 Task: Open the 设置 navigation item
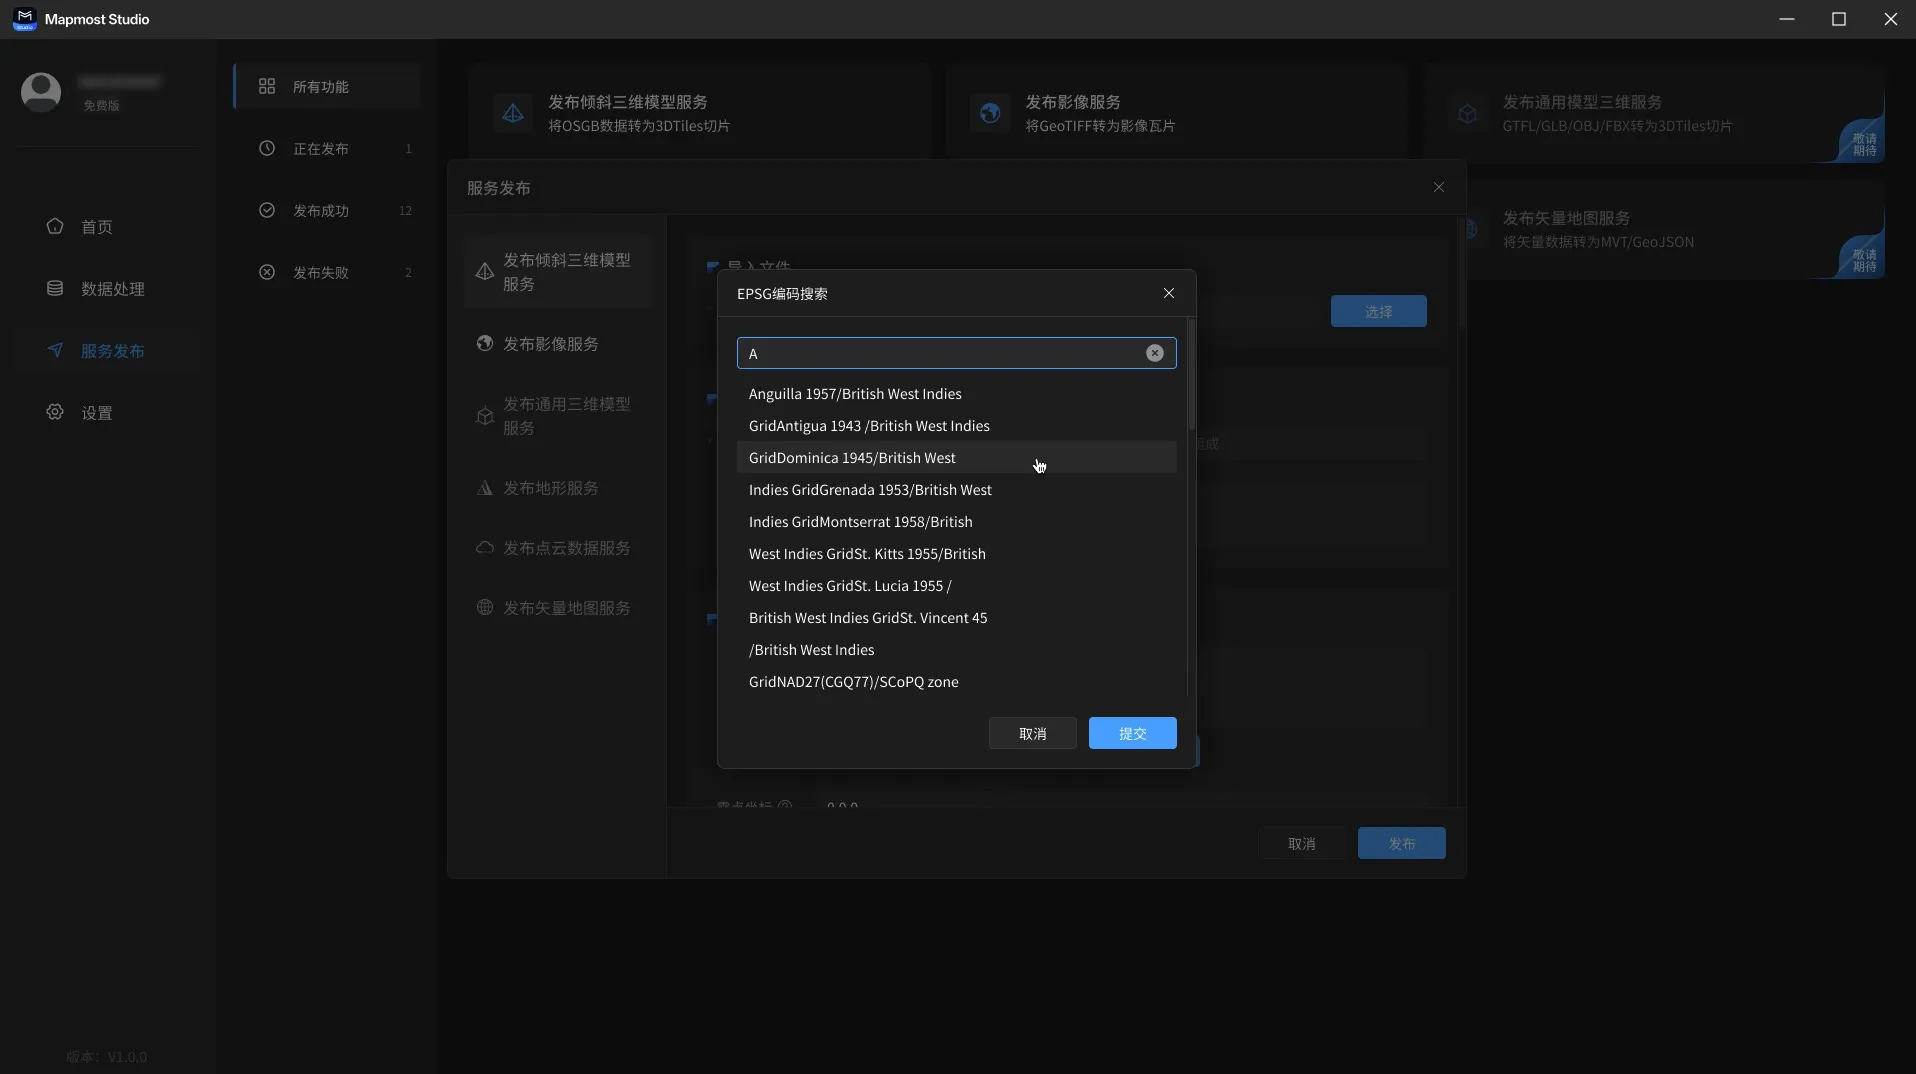click(107, 413)
